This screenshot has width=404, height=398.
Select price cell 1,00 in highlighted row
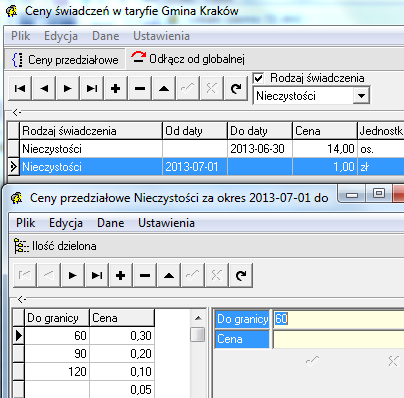click(325, 167)
